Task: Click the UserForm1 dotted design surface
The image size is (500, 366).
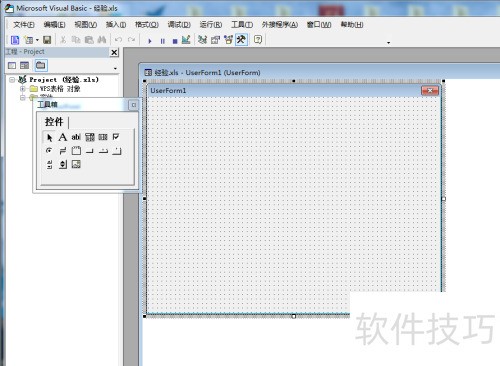Action: 294,205
